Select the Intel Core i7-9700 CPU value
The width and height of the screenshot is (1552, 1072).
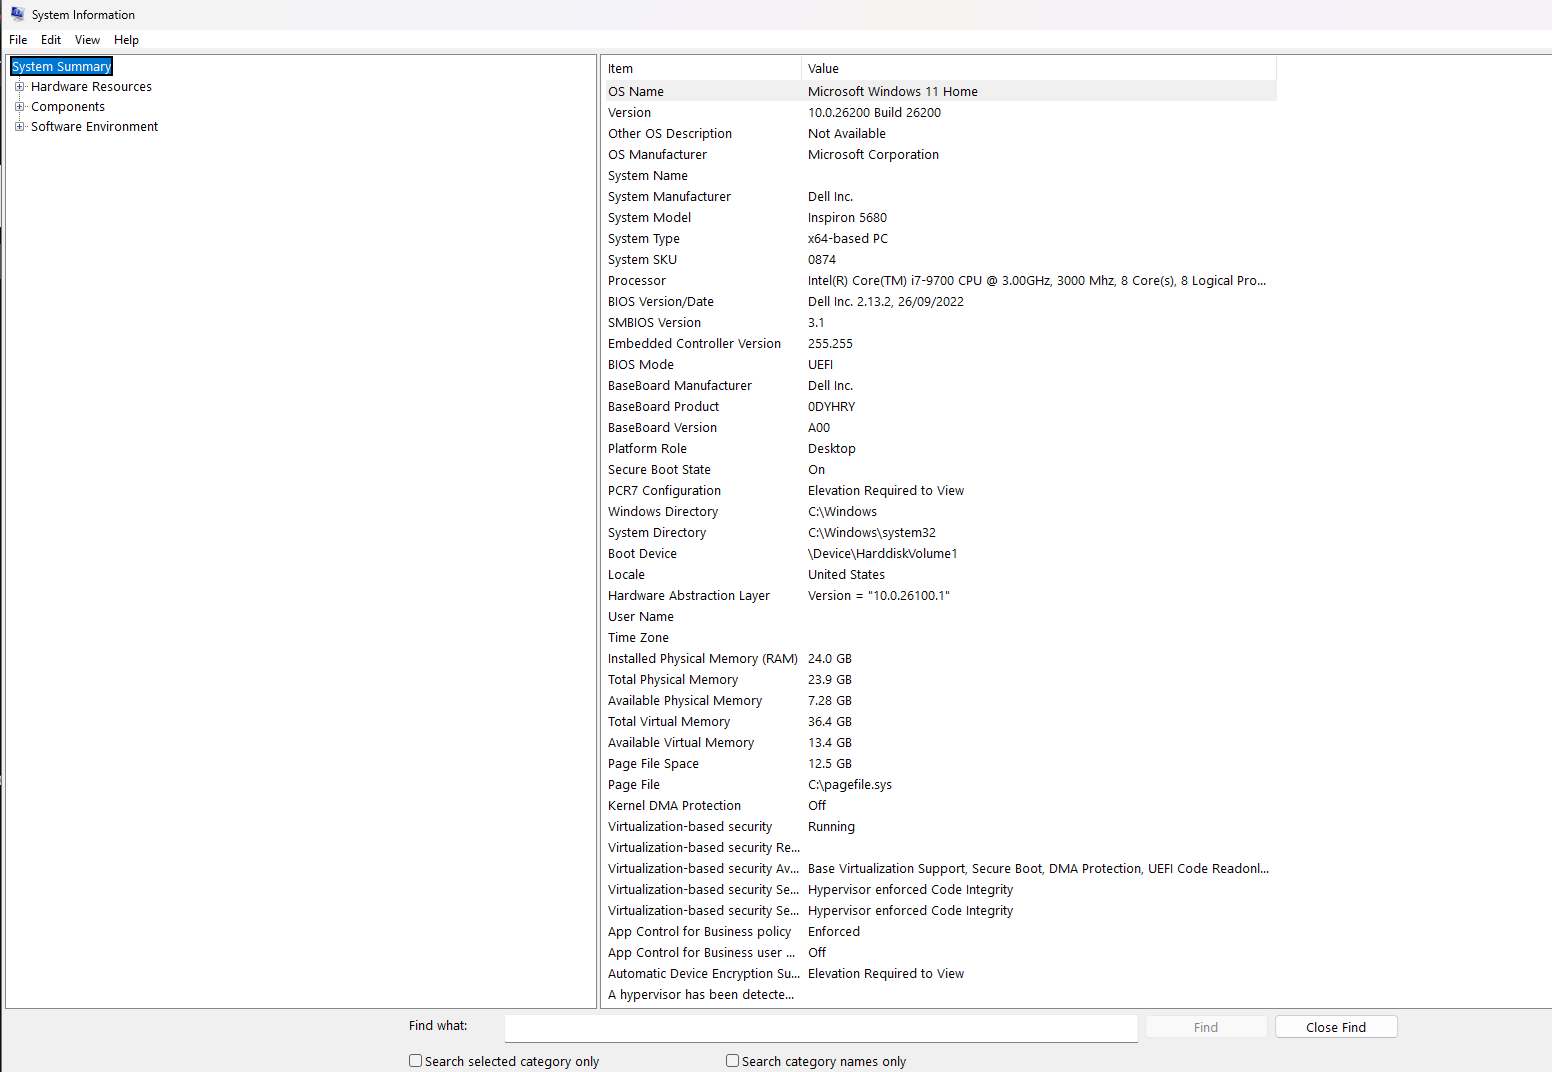point(1037,281)
